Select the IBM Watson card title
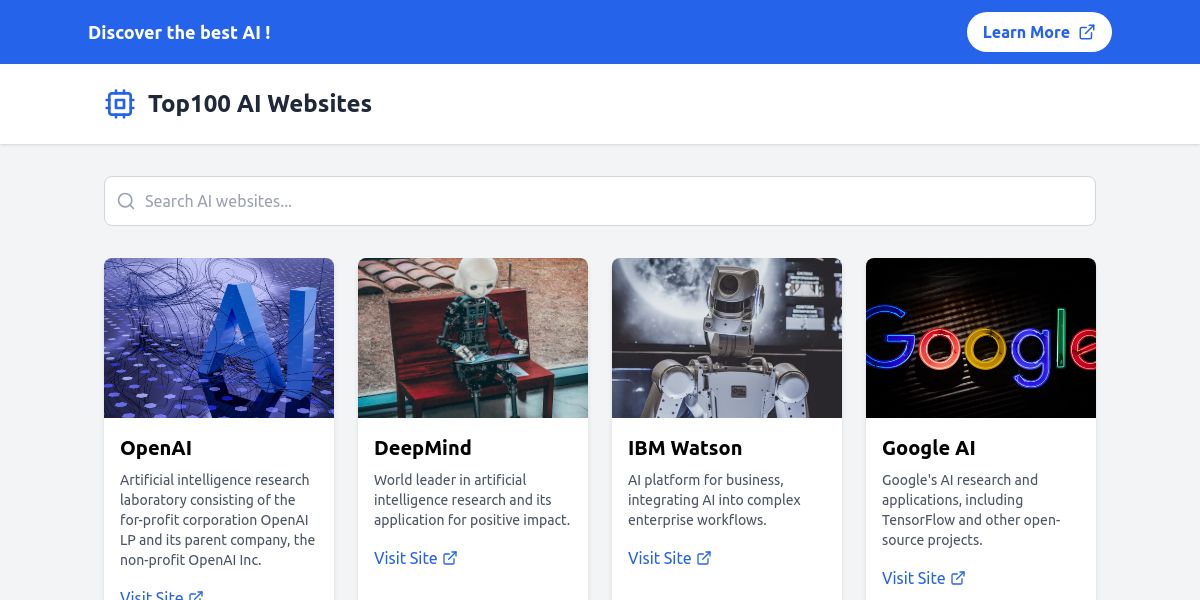The width and height of the screenshot is (1200, 600). pyautogui.click(x=685, y=448)
